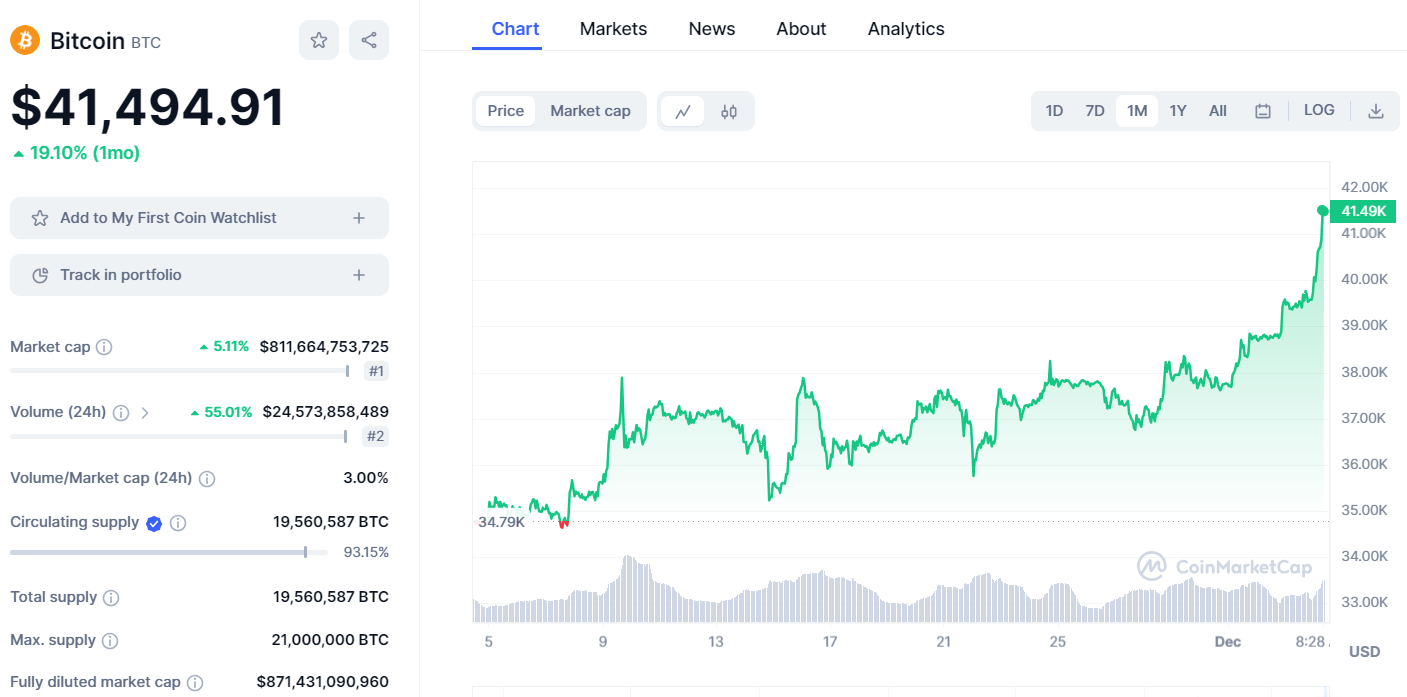The height and width of the screenshot is (697, 1407).
Task: Open the Analytics tab
Action: coord(906,29)
